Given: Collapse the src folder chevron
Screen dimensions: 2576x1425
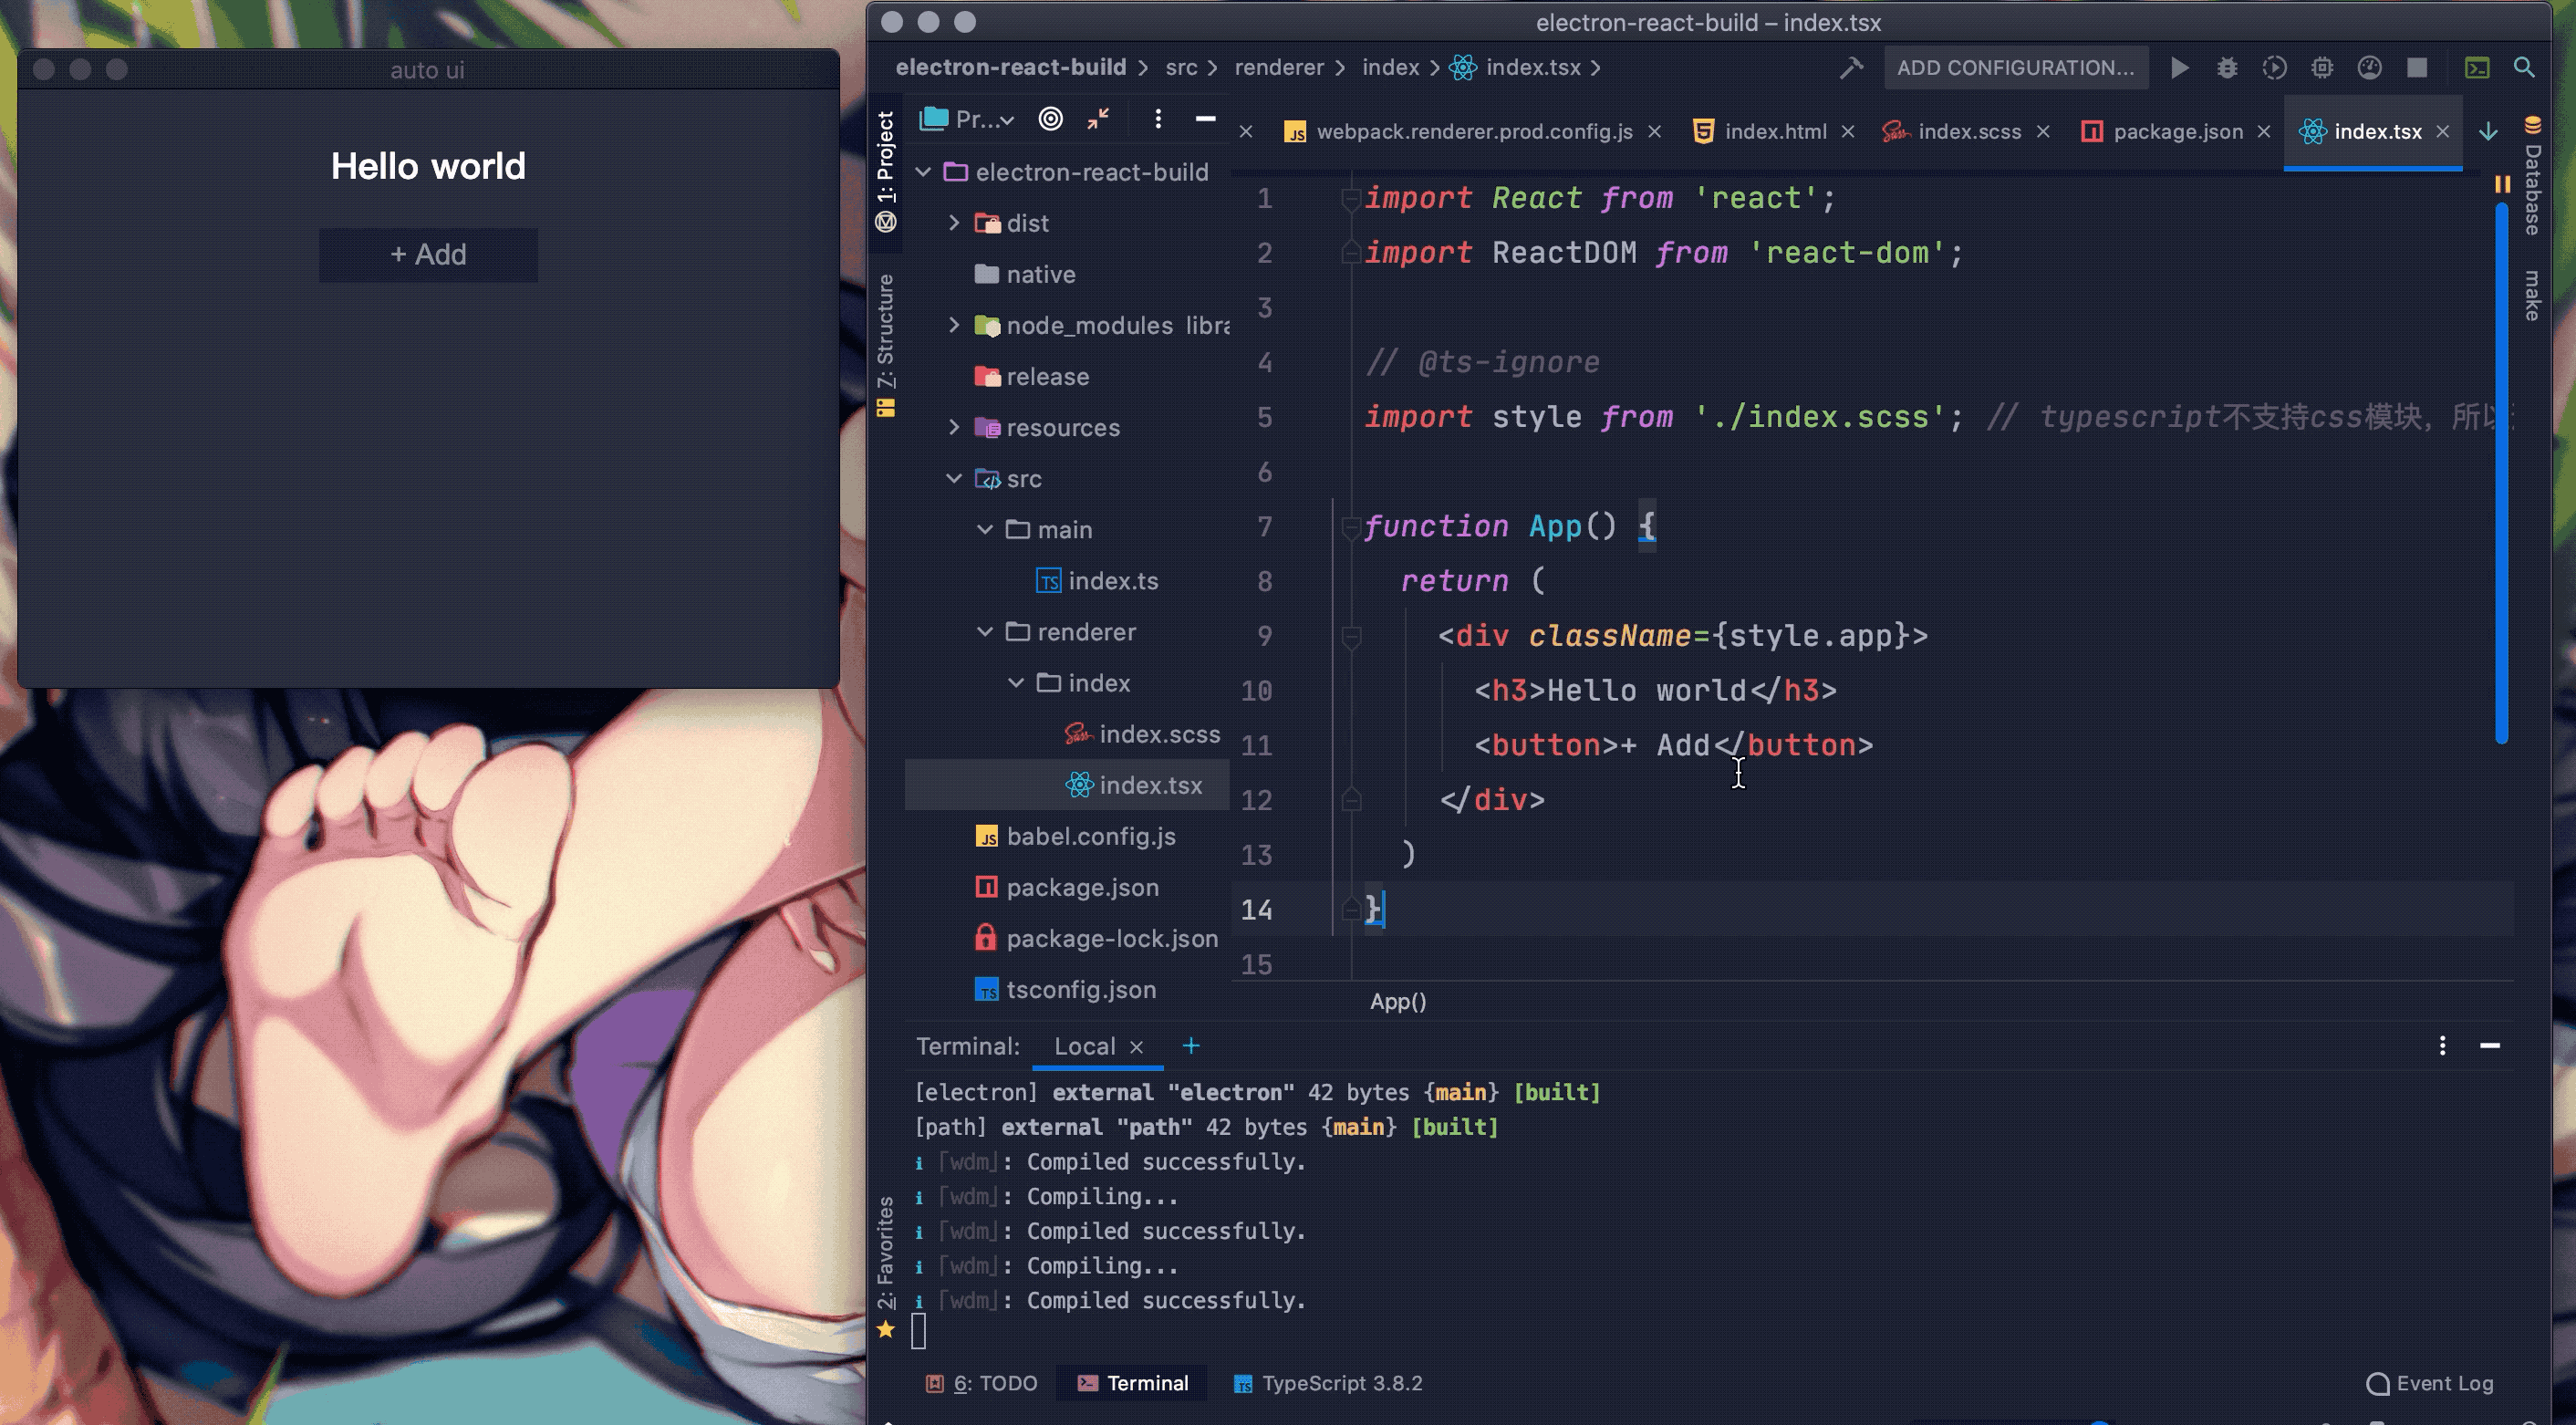Looking at the screenshot, I should tap(954, 479).
